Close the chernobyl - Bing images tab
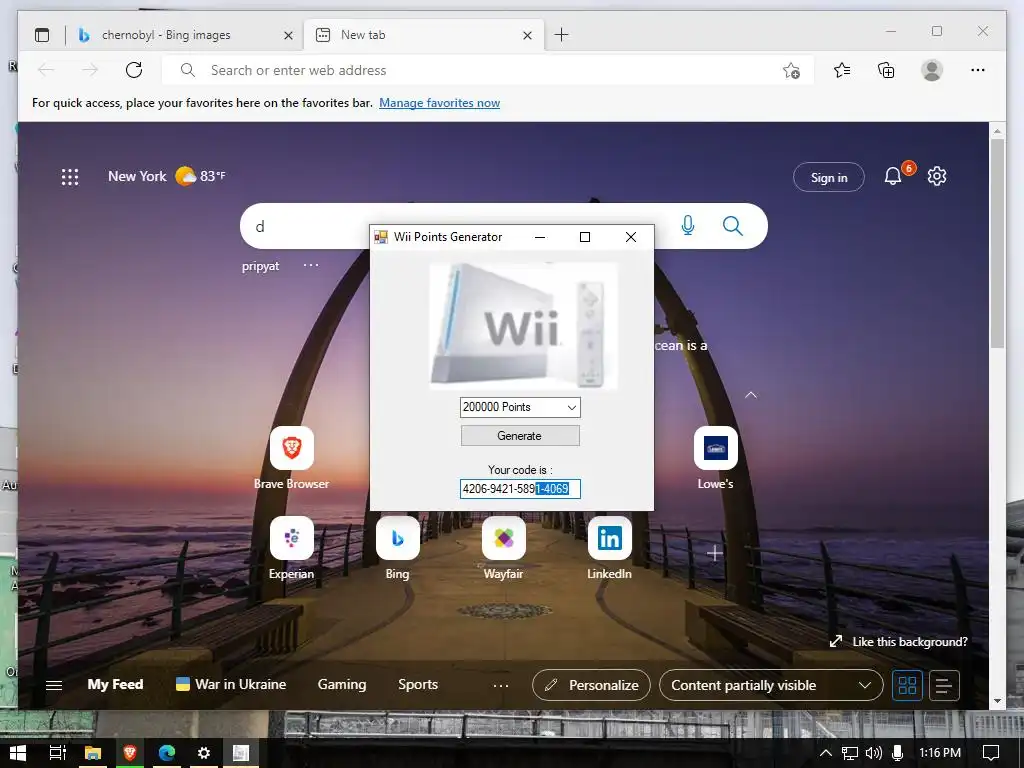This screenshot has width=1024, height=768. click(x=288, y=35)
